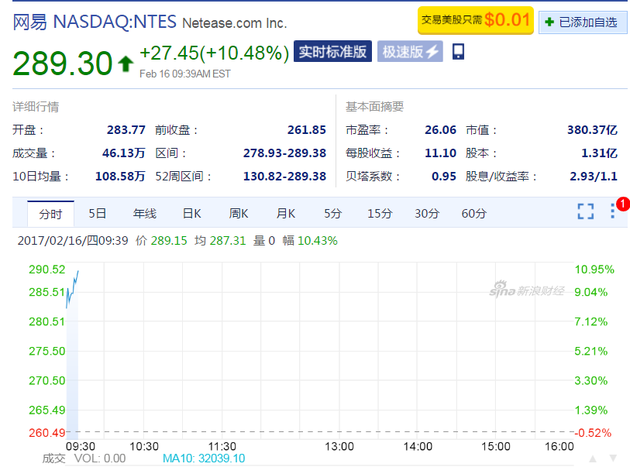Click the green plus icon for watchlist

click(x=549, y=22)
